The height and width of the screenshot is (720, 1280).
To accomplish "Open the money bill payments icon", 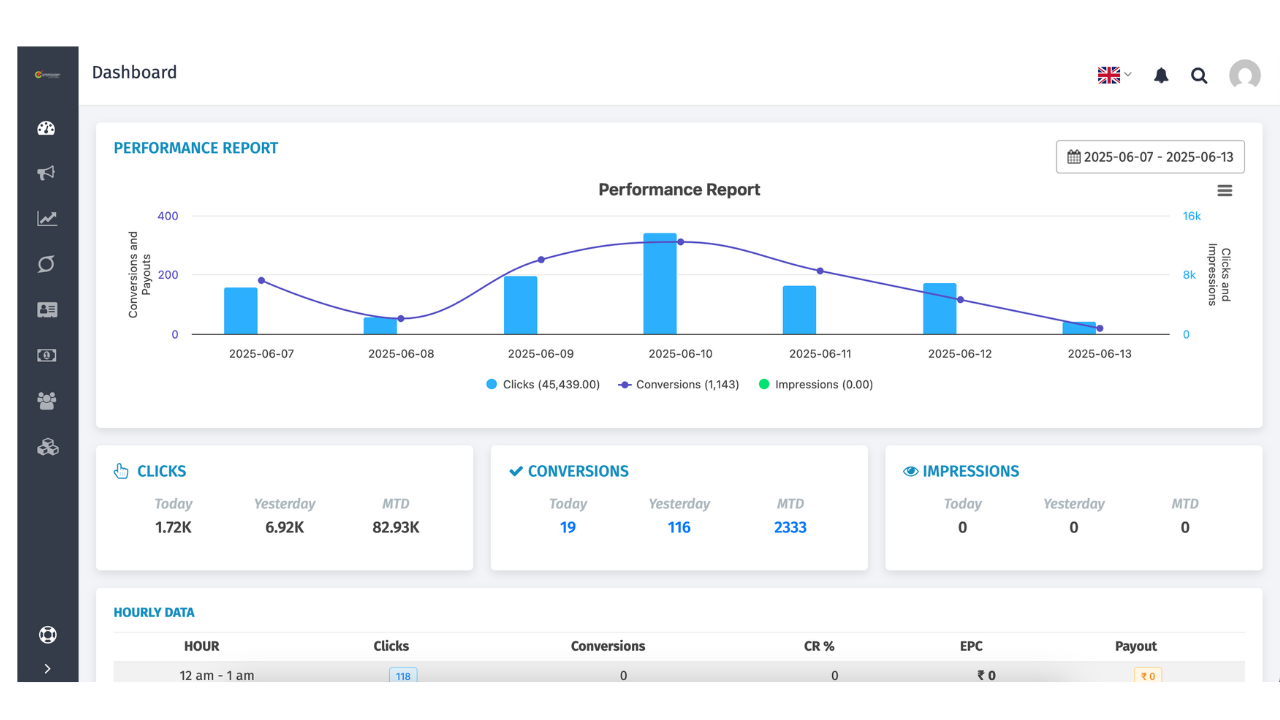I will (x=47, y=355).
